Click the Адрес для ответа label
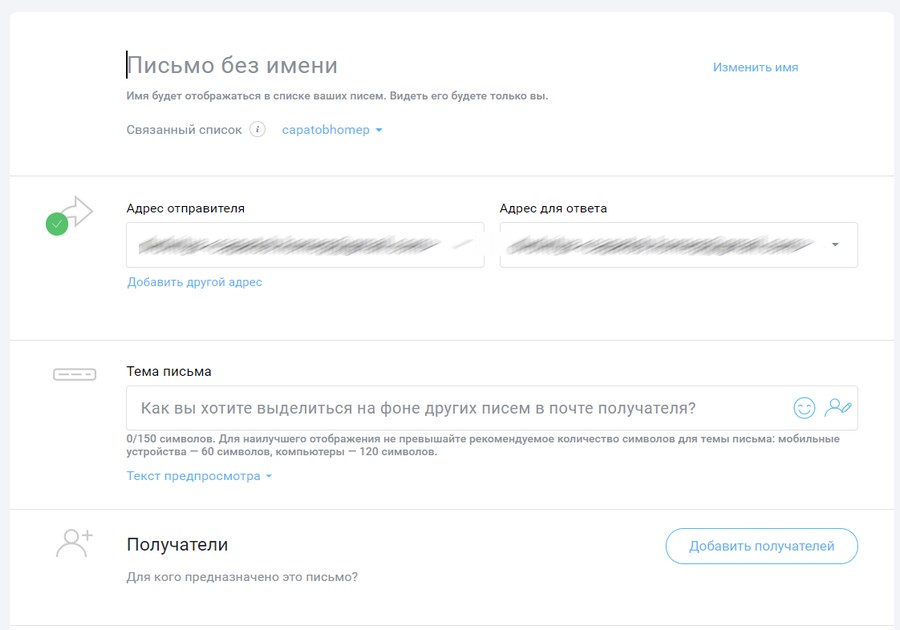This screenshot has width=900, height=630. [553, 208]
